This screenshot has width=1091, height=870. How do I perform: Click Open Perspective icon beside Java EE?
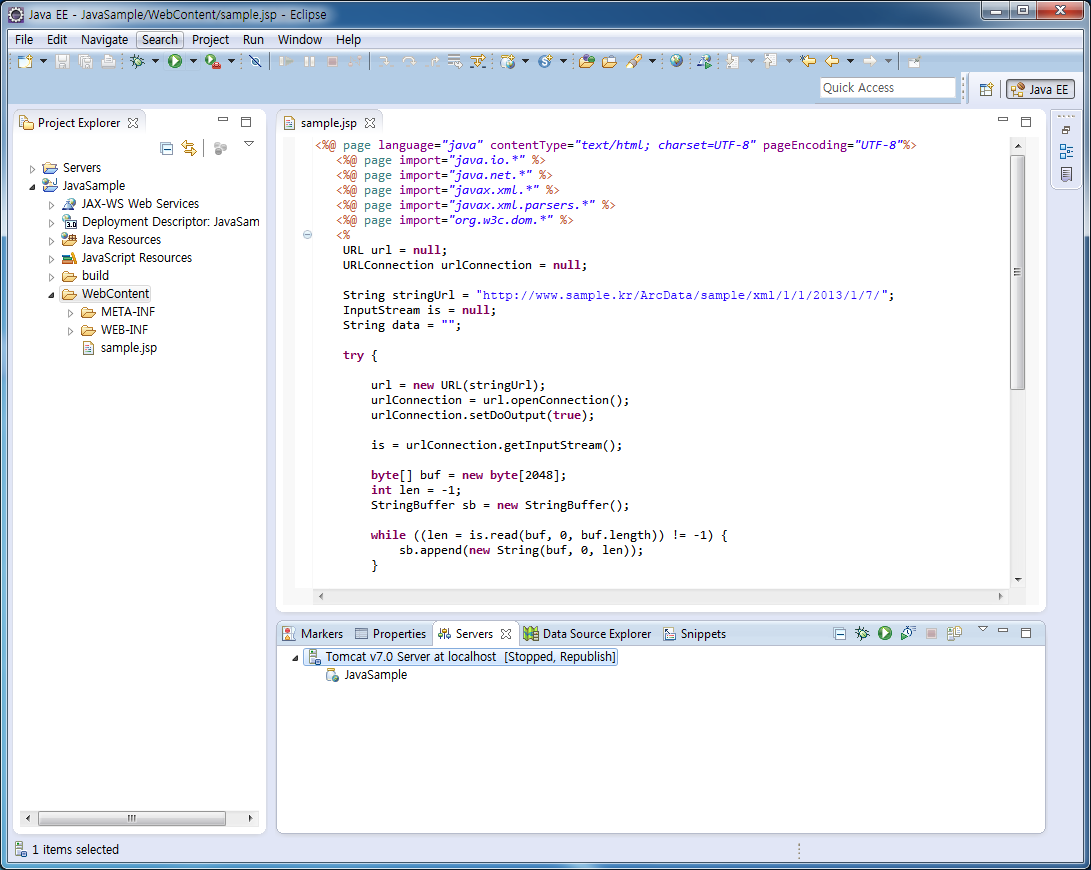pyautogui.click(x=986, y=89)
